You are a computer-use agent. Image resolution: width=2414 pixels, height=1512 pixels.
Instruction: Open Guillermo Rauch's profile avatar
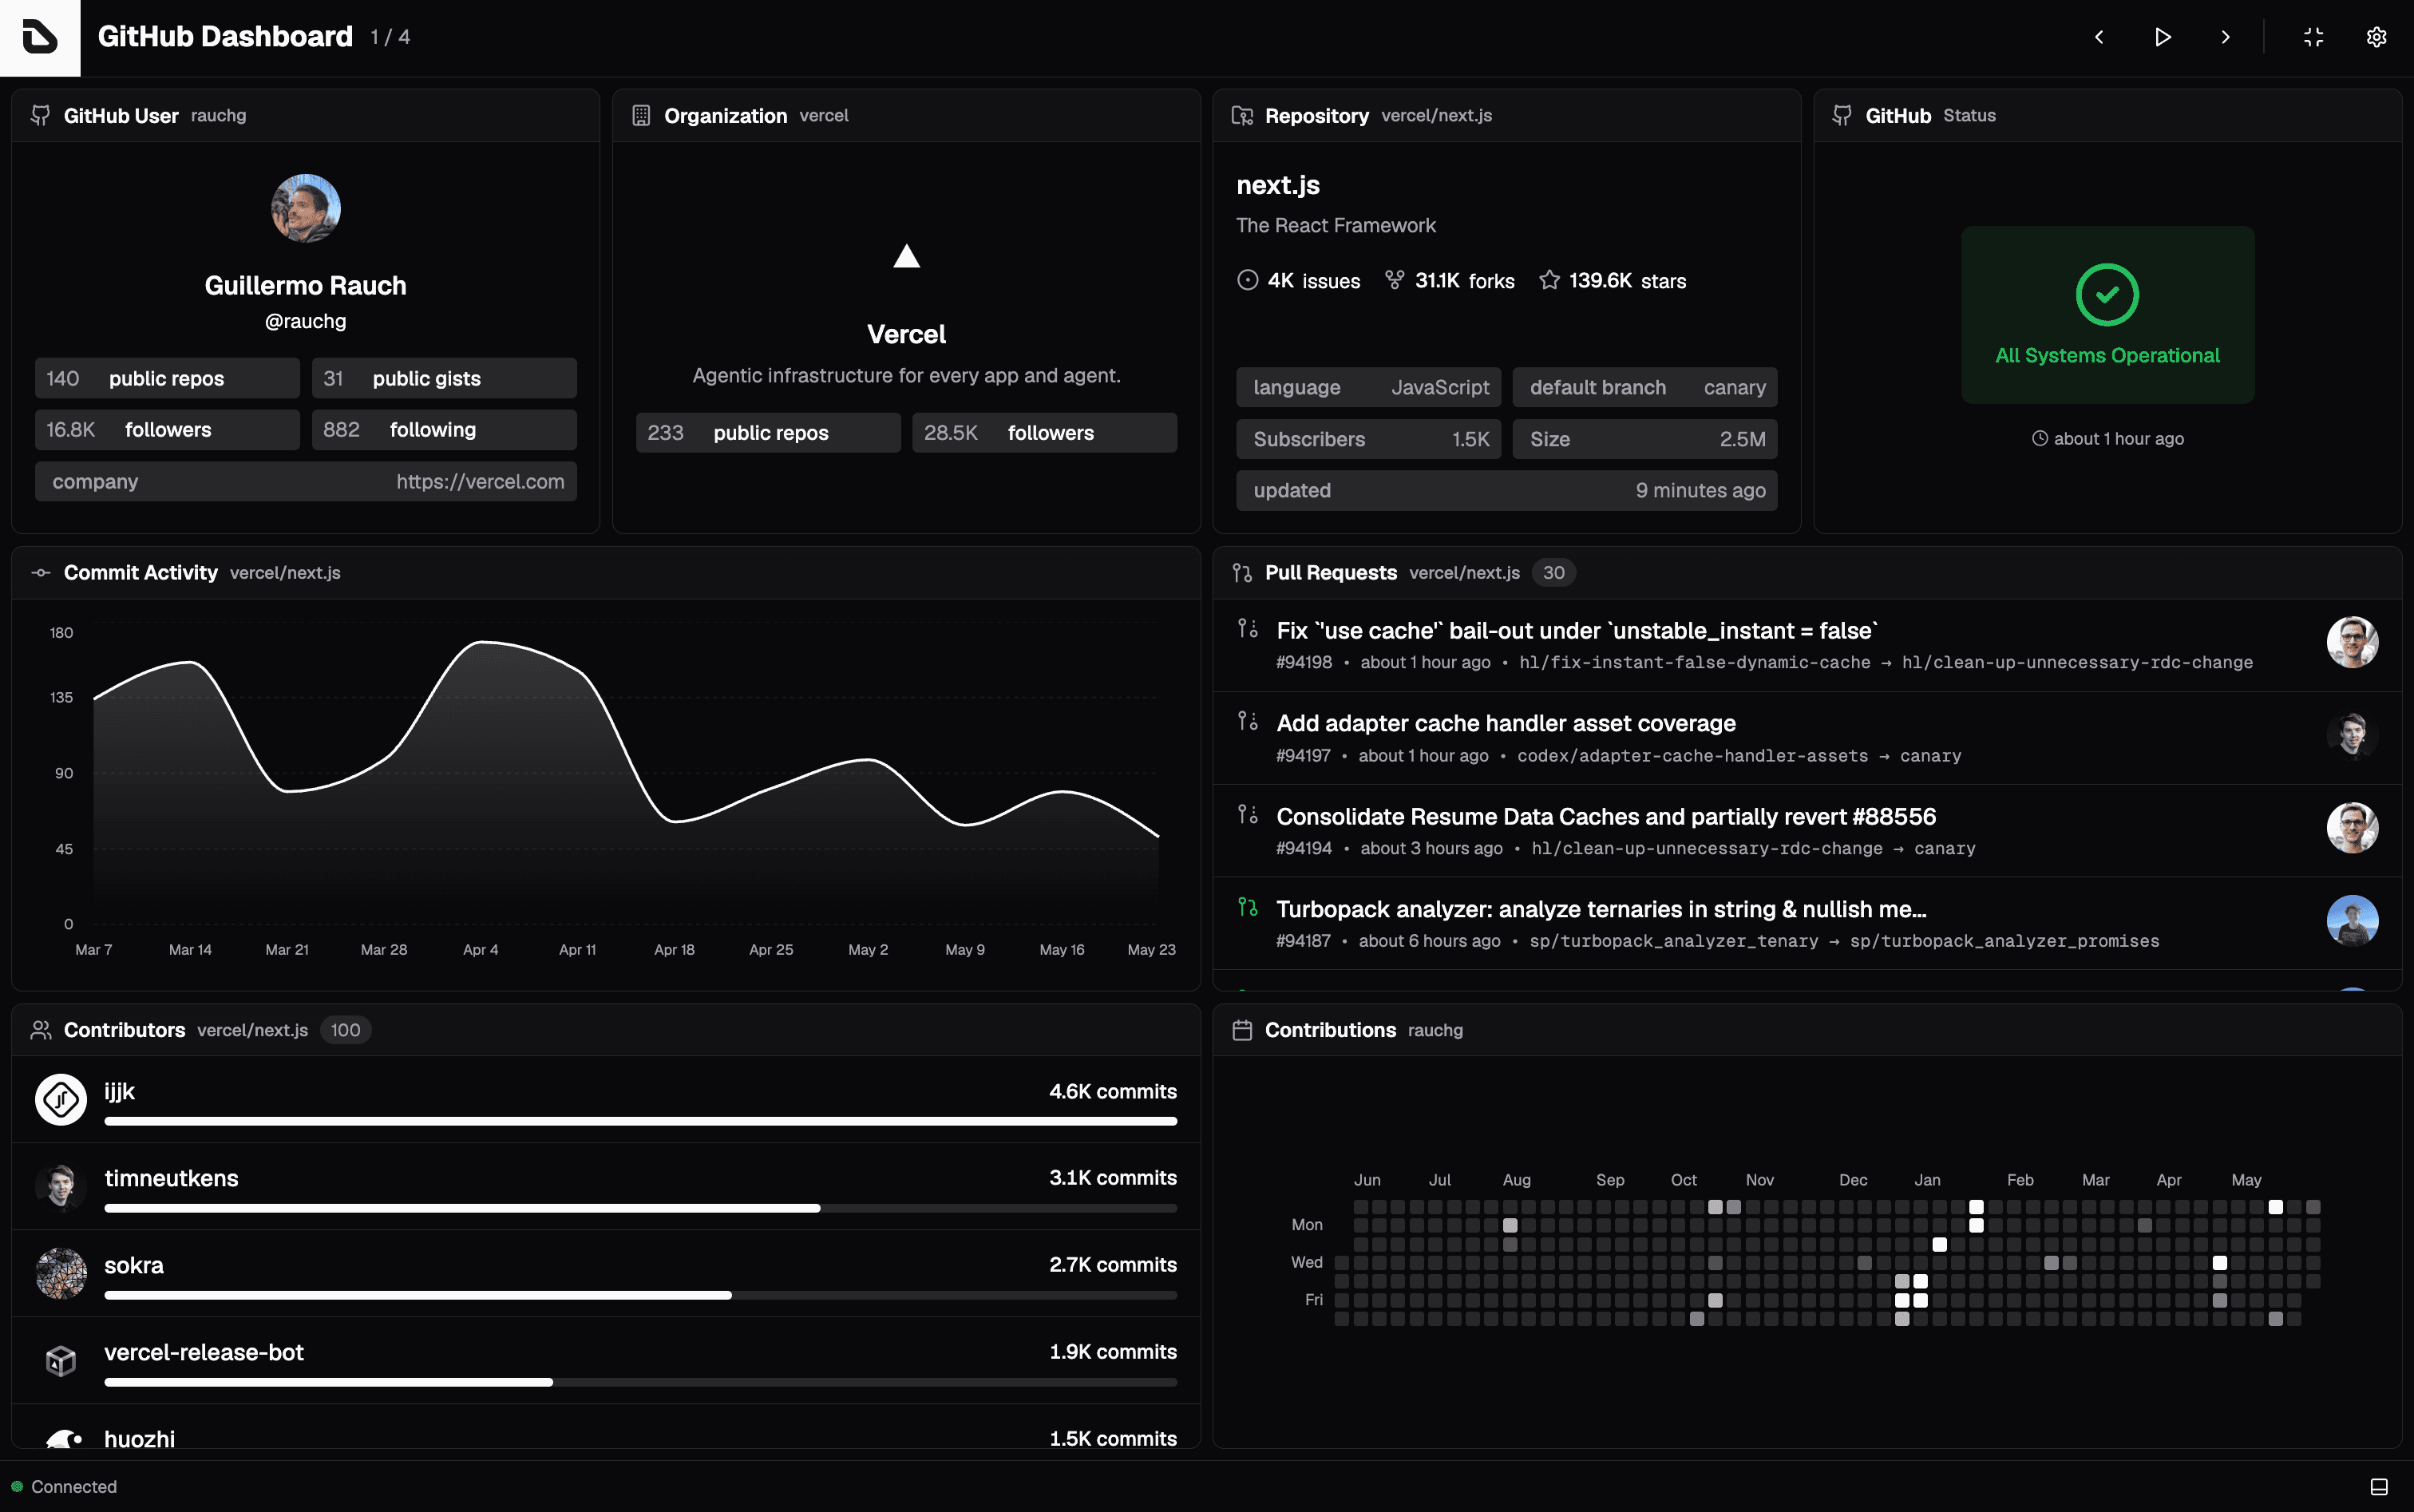click(306, 208)
